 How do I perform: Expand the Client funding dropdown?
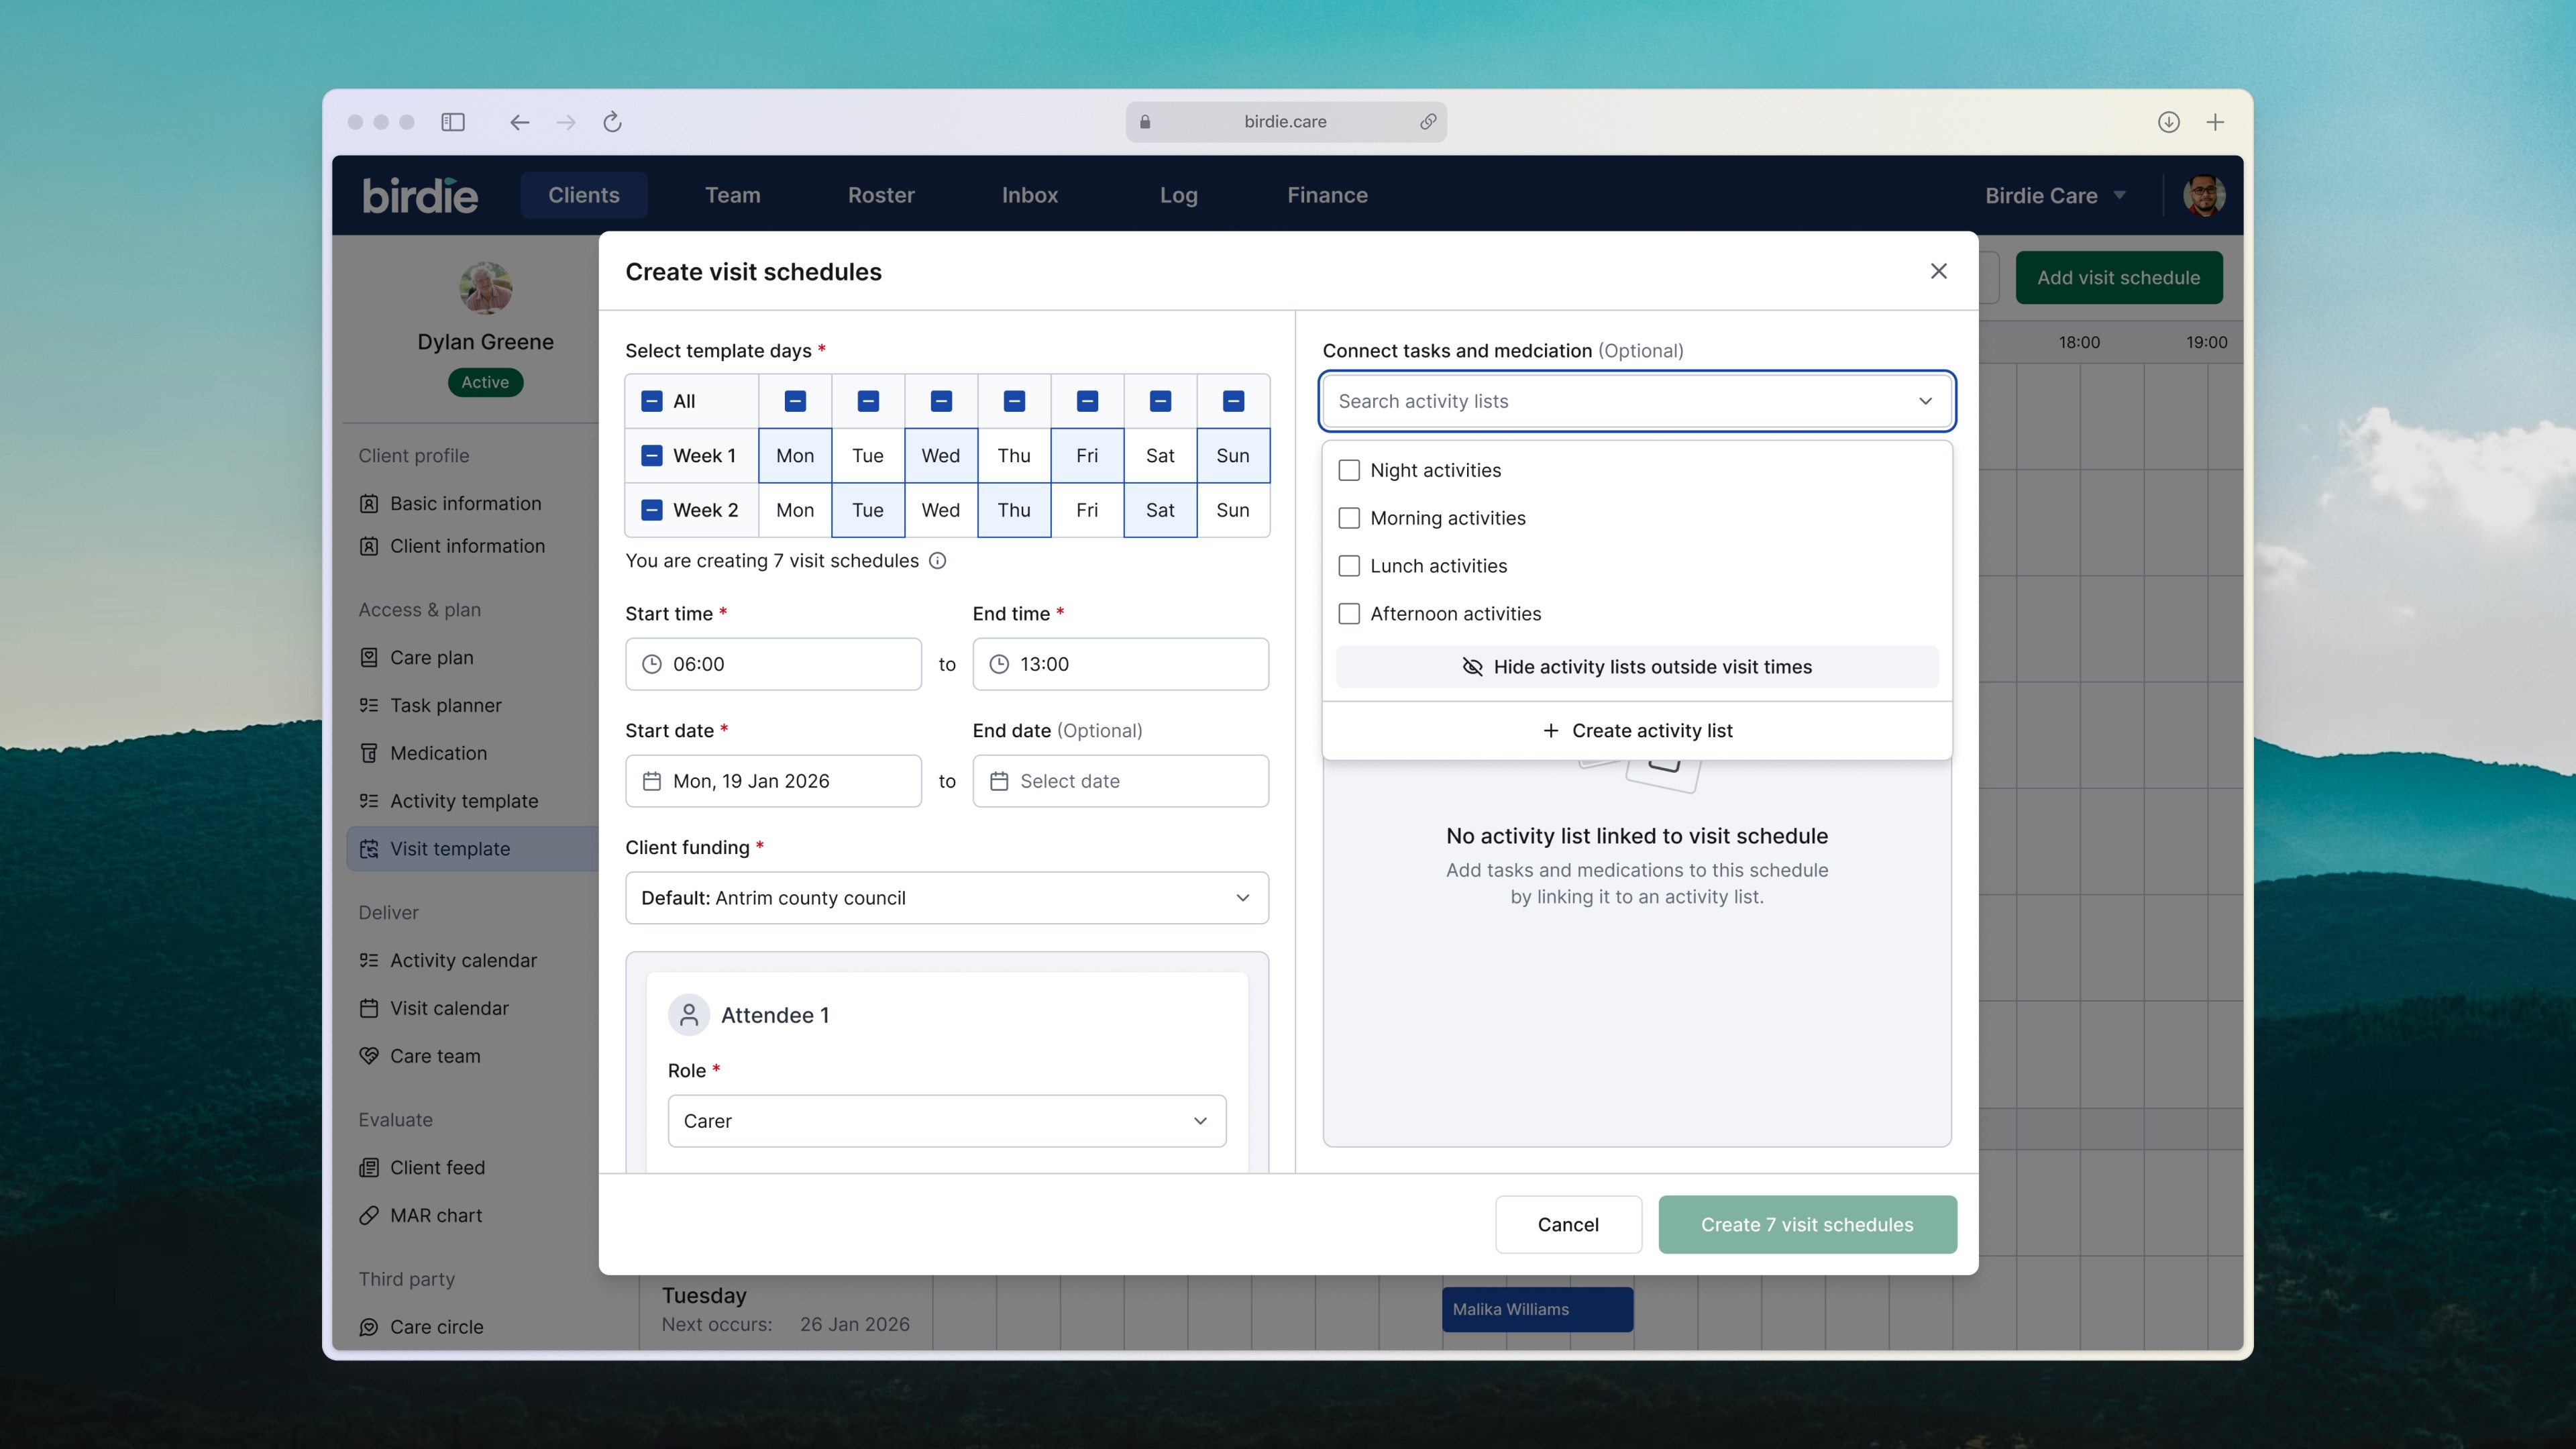(x=946, y=898)
